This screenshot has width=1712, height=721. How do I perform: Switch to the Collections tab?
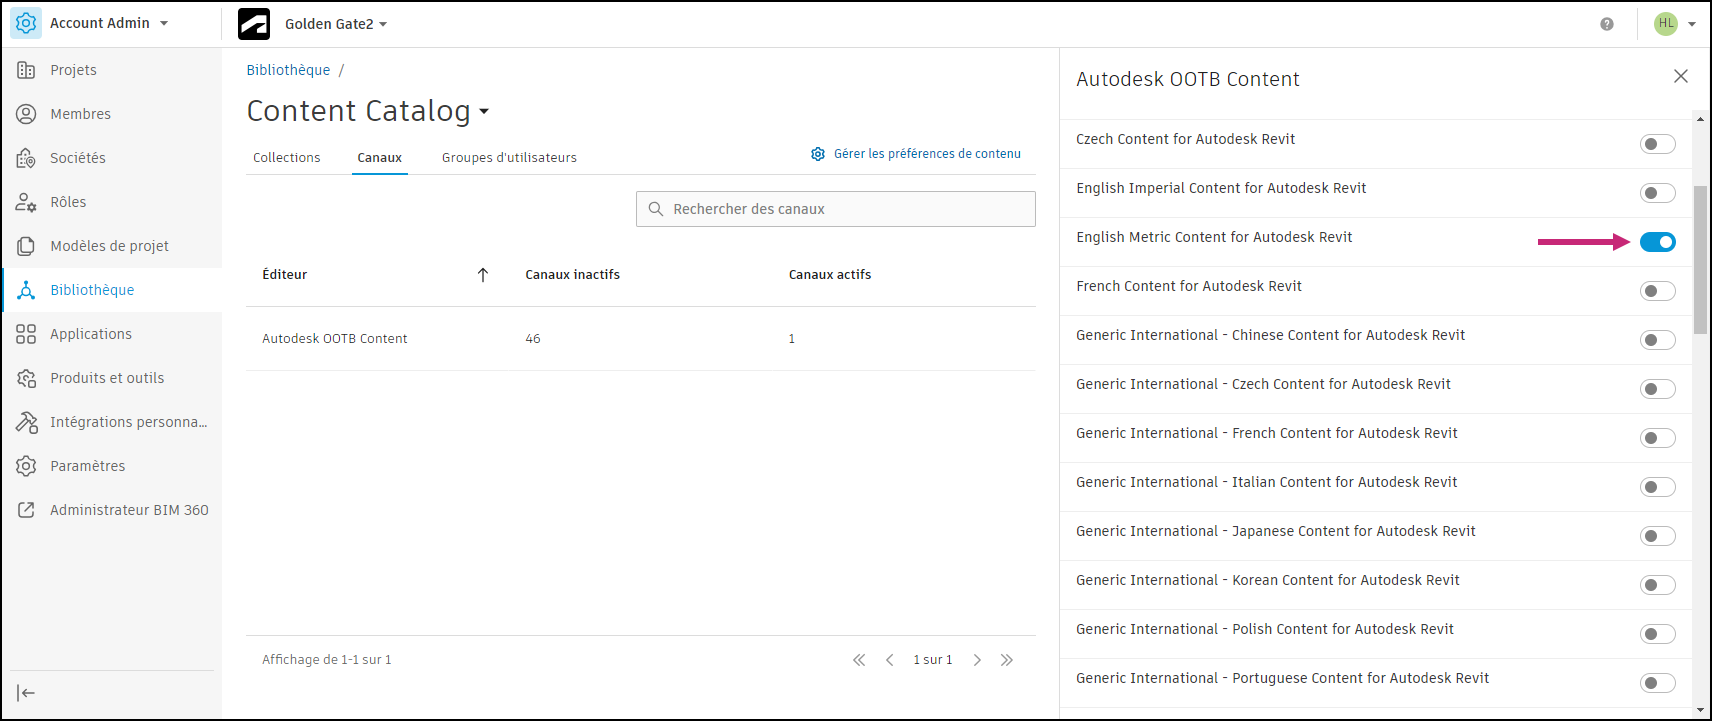click(x=286, y=158)
